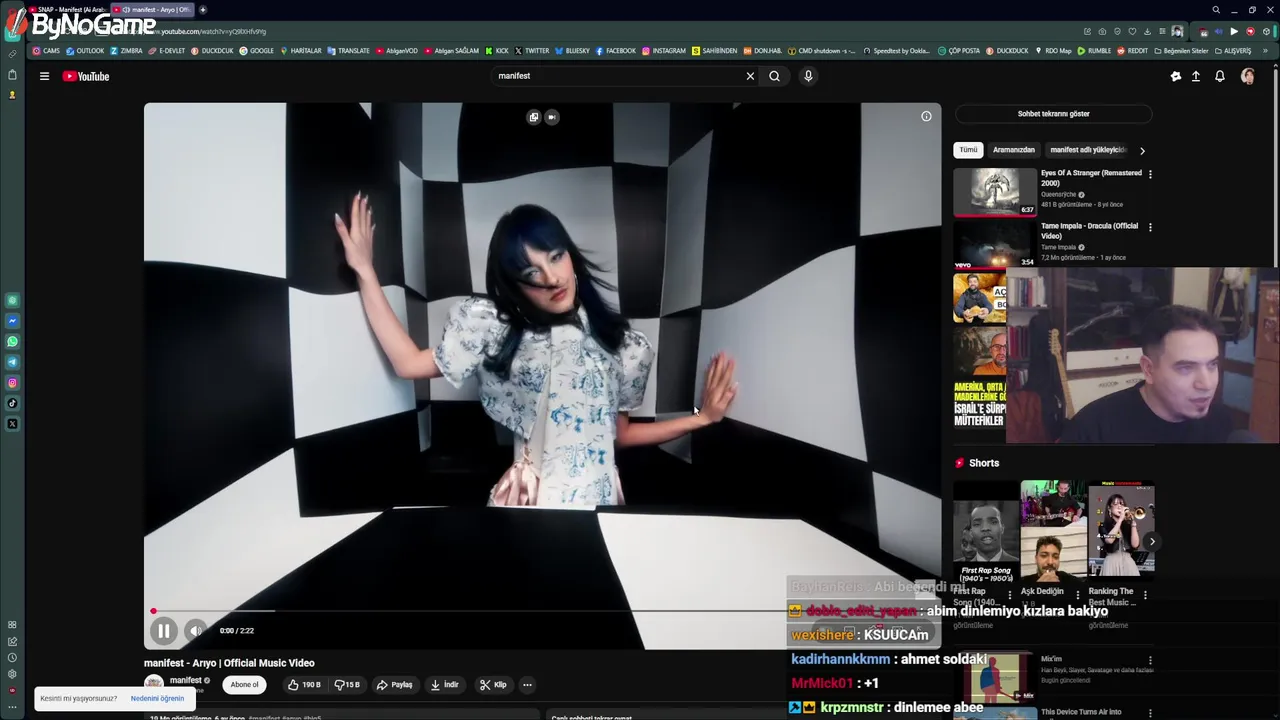Open Tame Impala - Dracula video title
Screen dimensions: 1280x720
1089,231
